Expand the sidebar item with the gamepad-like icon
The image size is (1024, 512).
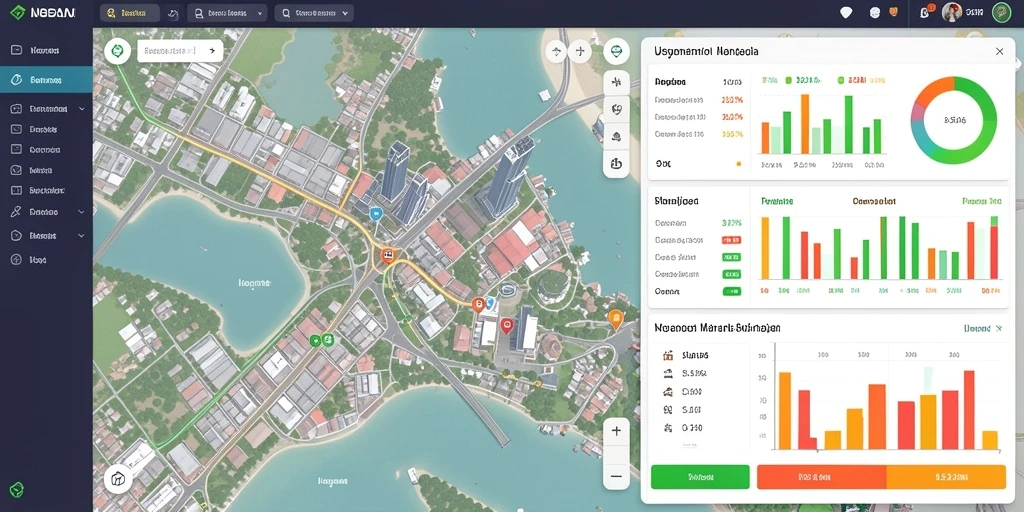[x=46, y=109]
